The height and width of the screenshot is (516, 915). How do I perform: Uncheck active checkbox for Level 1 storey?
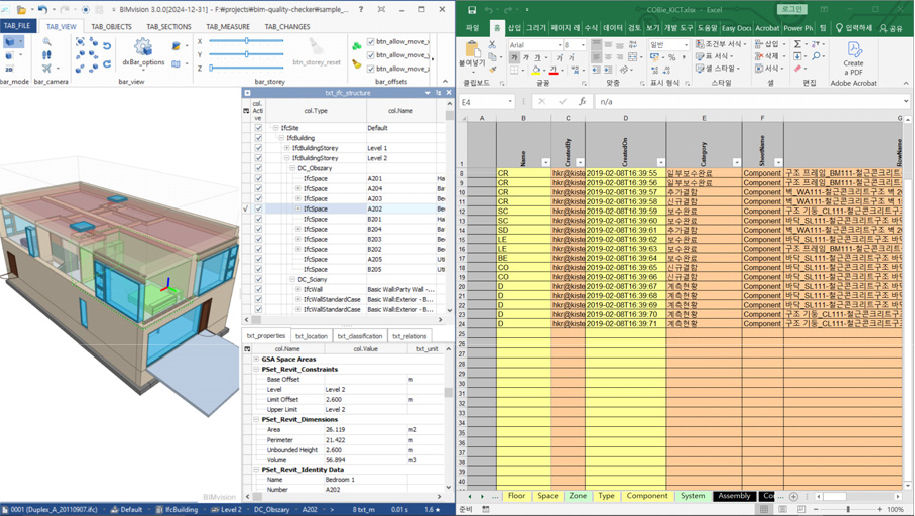coord(258,148)
